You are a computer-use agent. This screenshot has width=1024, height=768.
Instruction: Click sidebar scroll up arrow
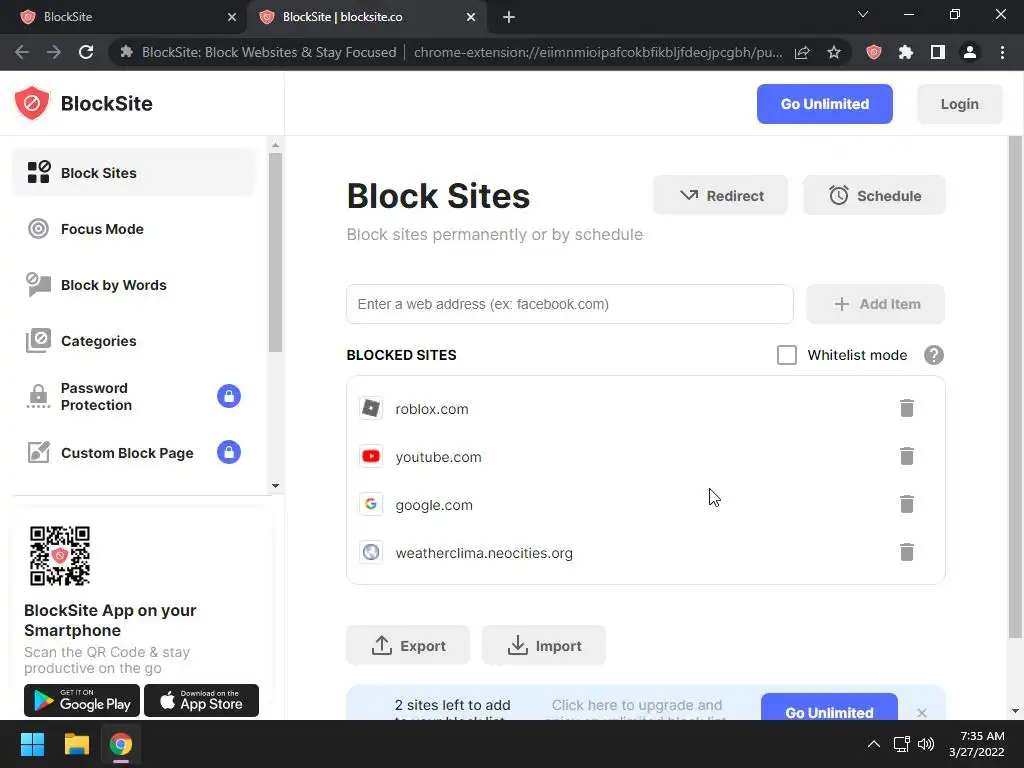point(275,145)
